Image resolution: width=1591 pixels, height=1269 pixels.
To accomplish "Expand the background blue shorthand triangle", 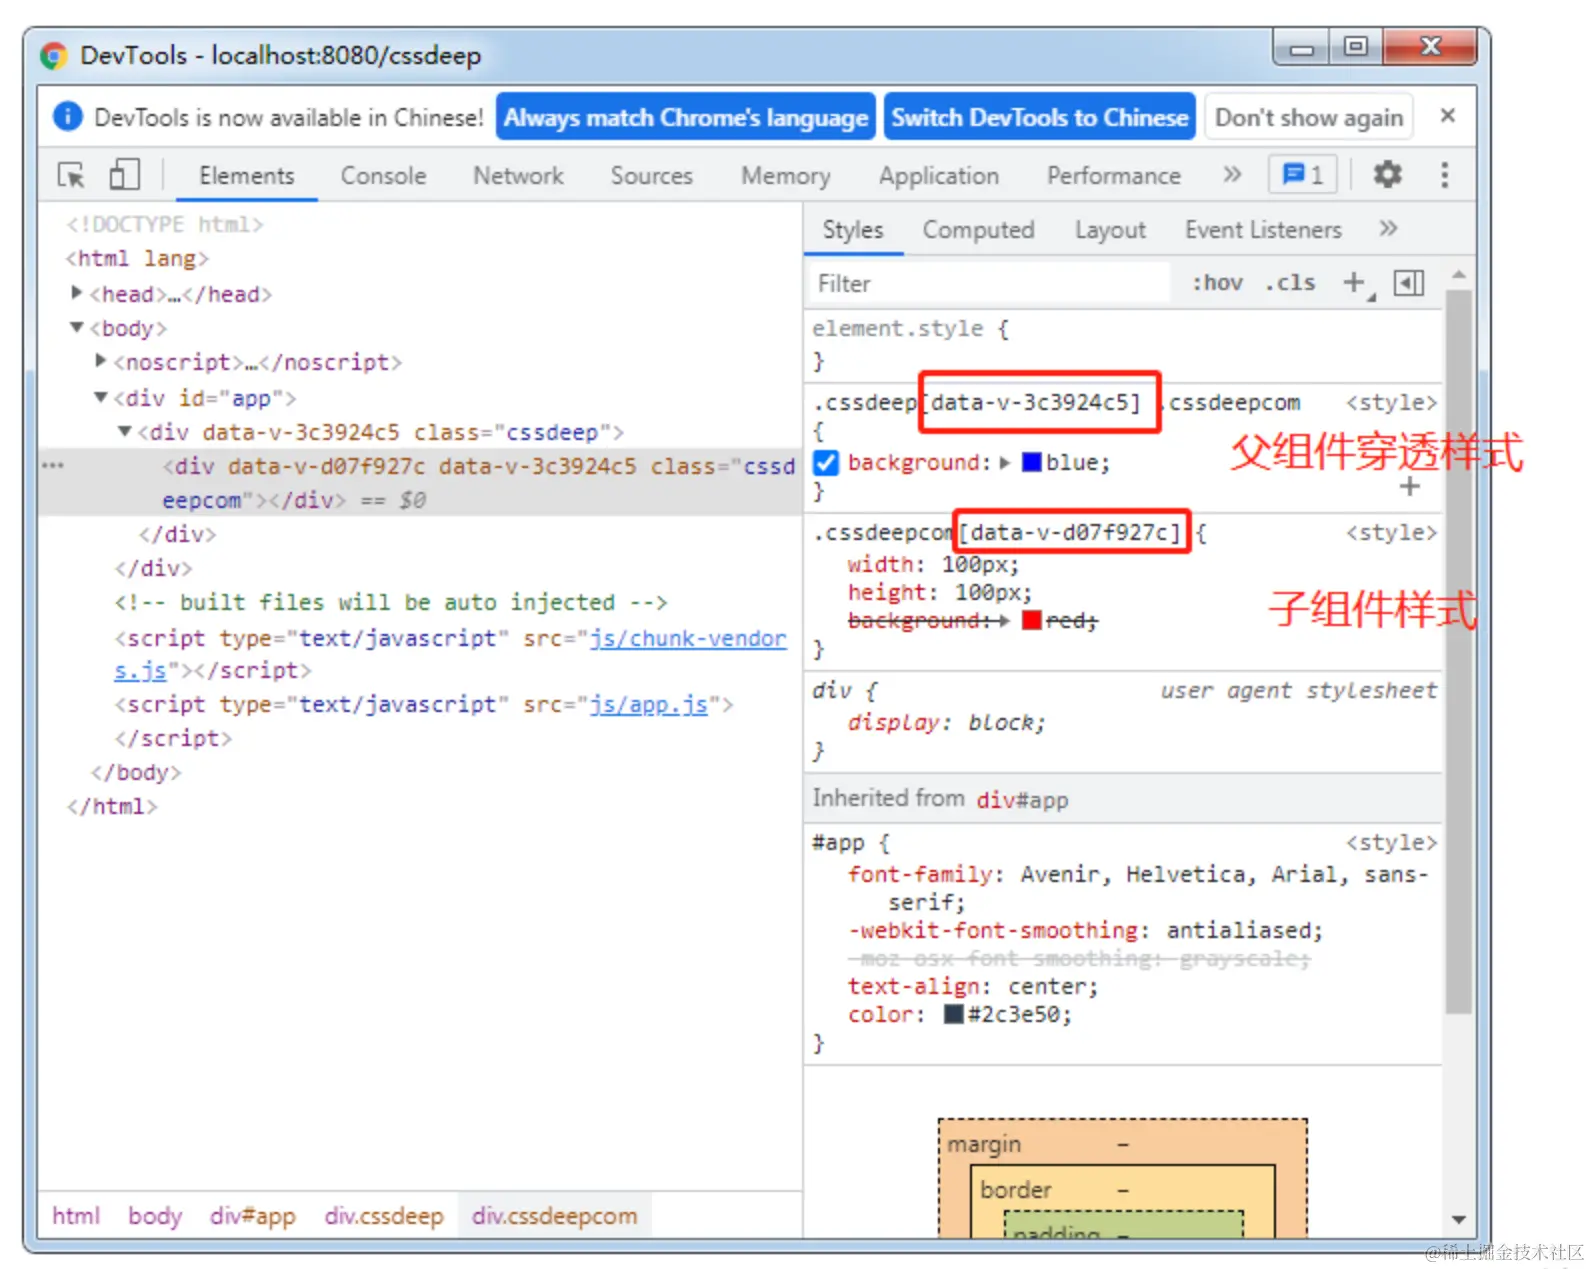I will click(x=1005, y=462).
